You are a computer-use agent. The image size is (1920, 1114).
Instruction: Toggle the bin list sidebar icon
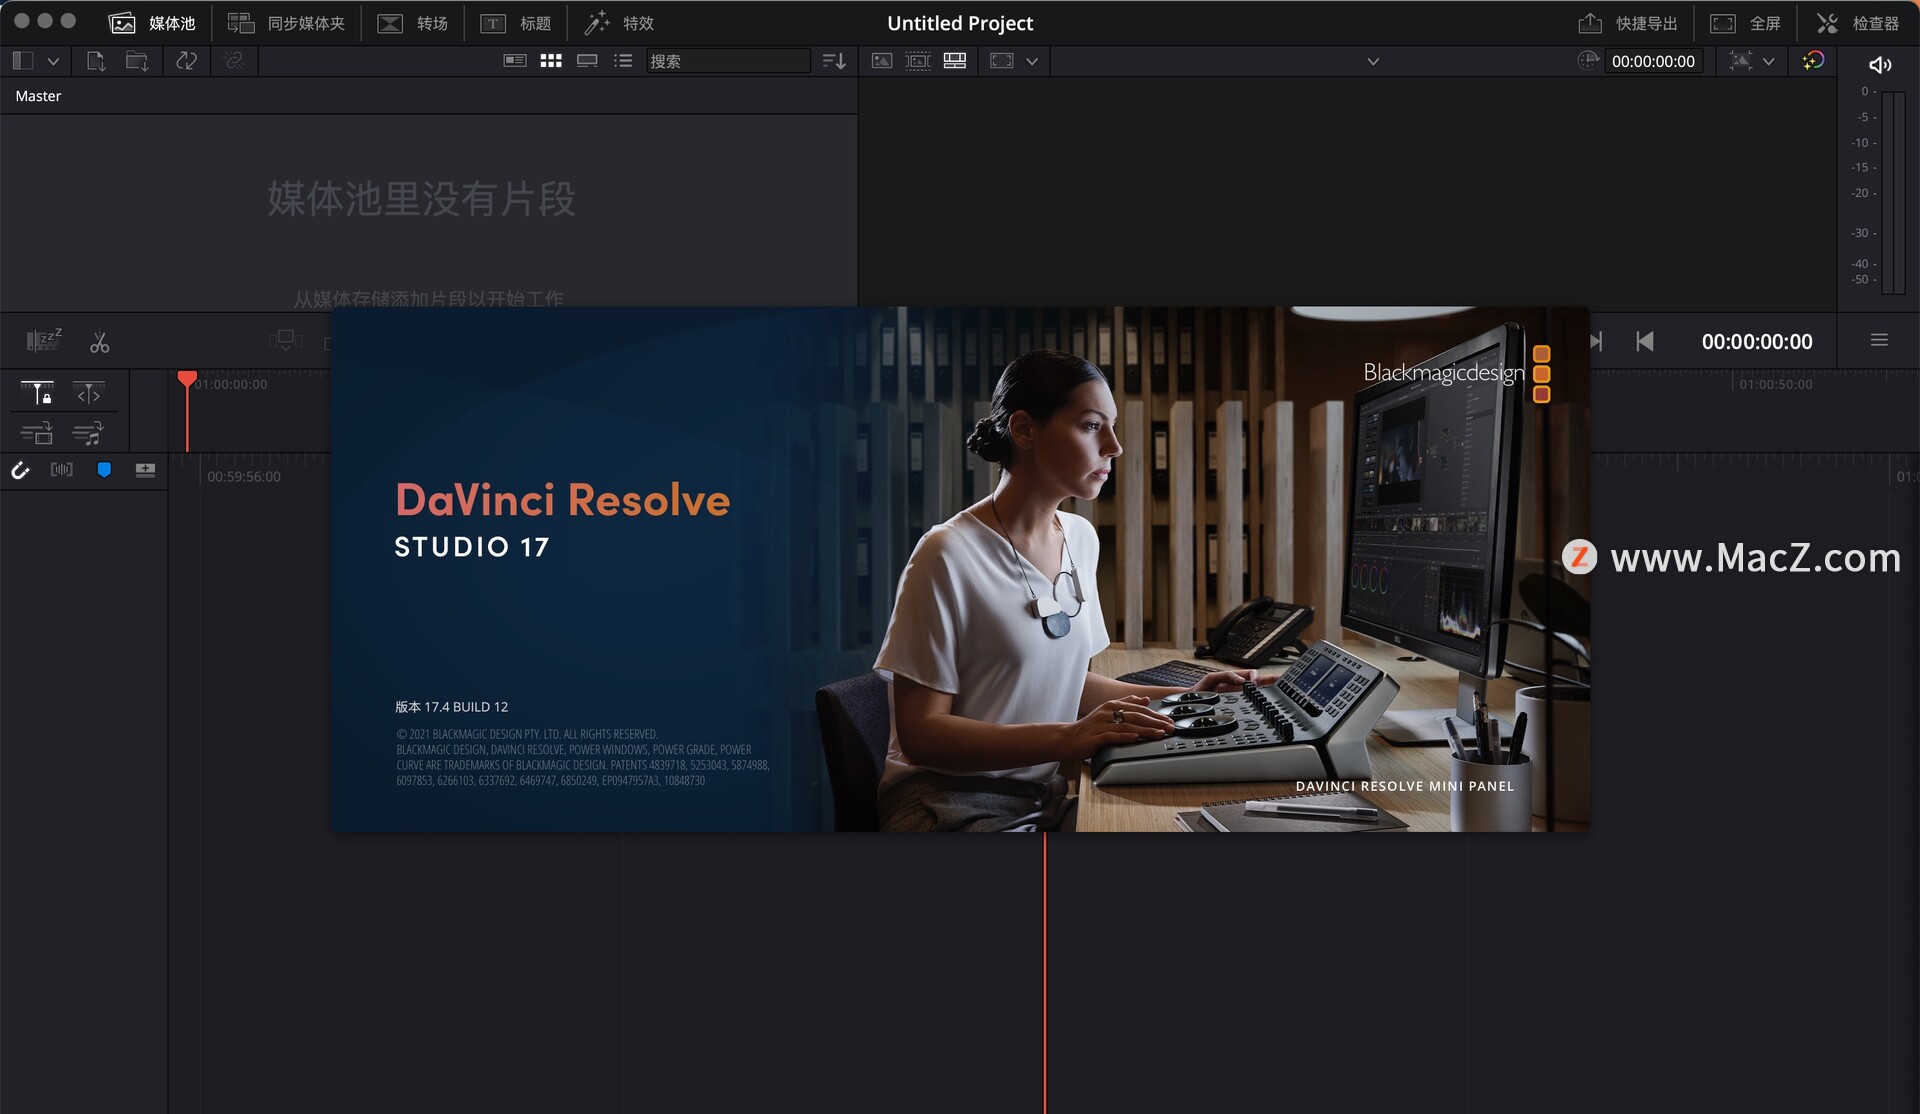[x=23, y=61]
